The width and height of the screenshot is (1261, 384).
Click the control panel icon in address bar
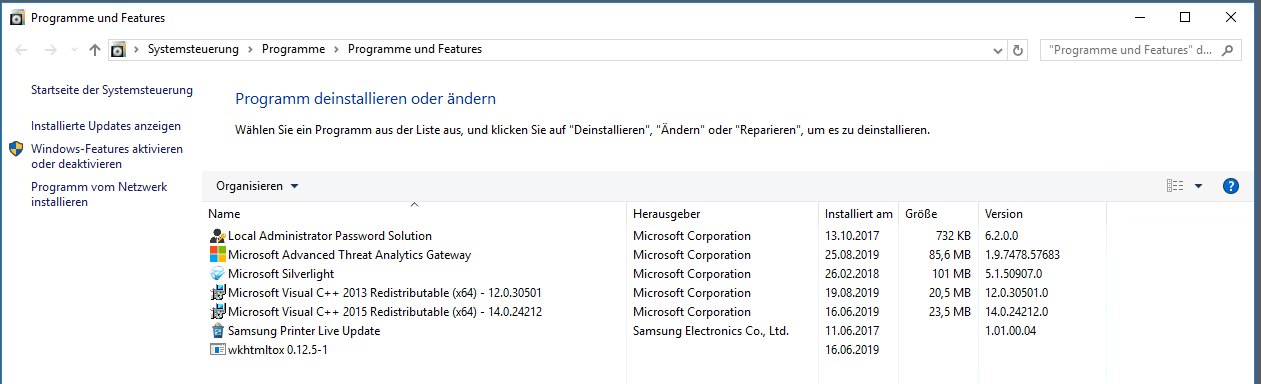click(x=118, y=49)
